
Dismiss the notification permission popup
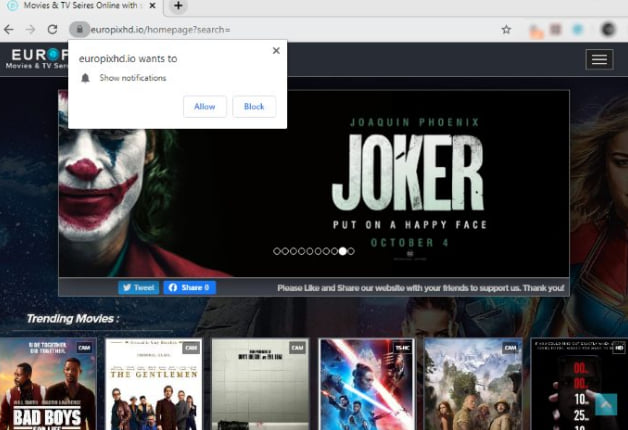pos(276,50)
